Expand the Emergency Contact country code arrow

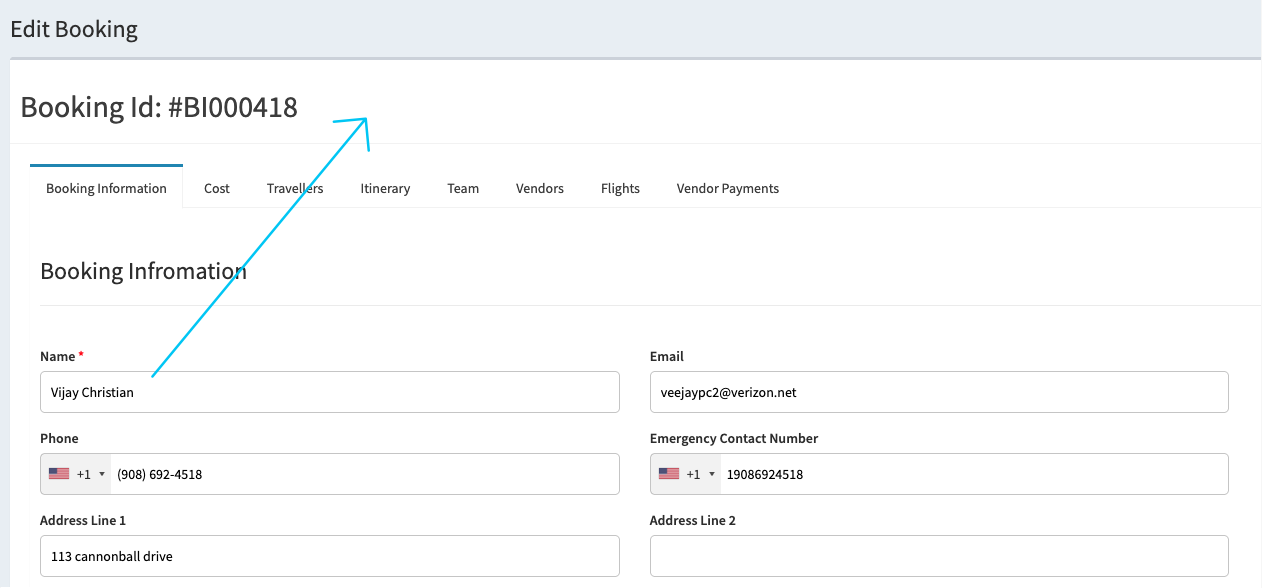coord(712,475)
